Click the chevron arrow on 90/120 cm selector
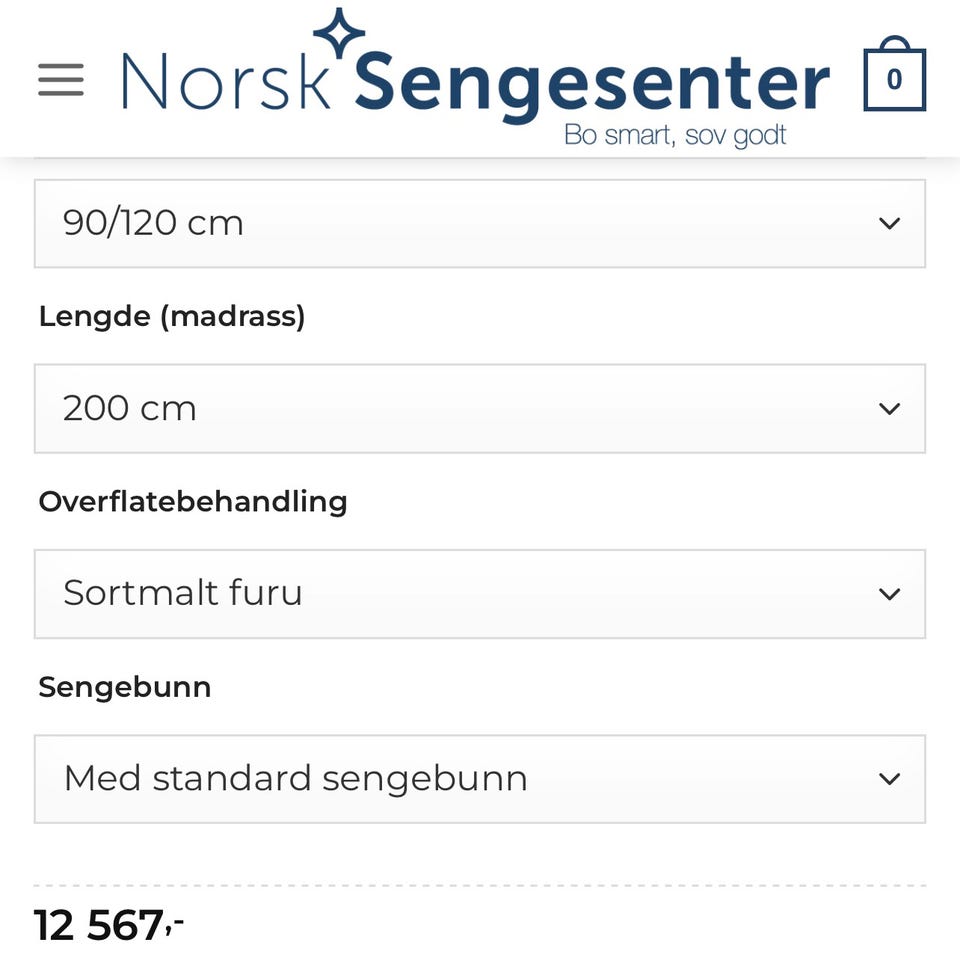960x978 pixels. coord(889,223)
